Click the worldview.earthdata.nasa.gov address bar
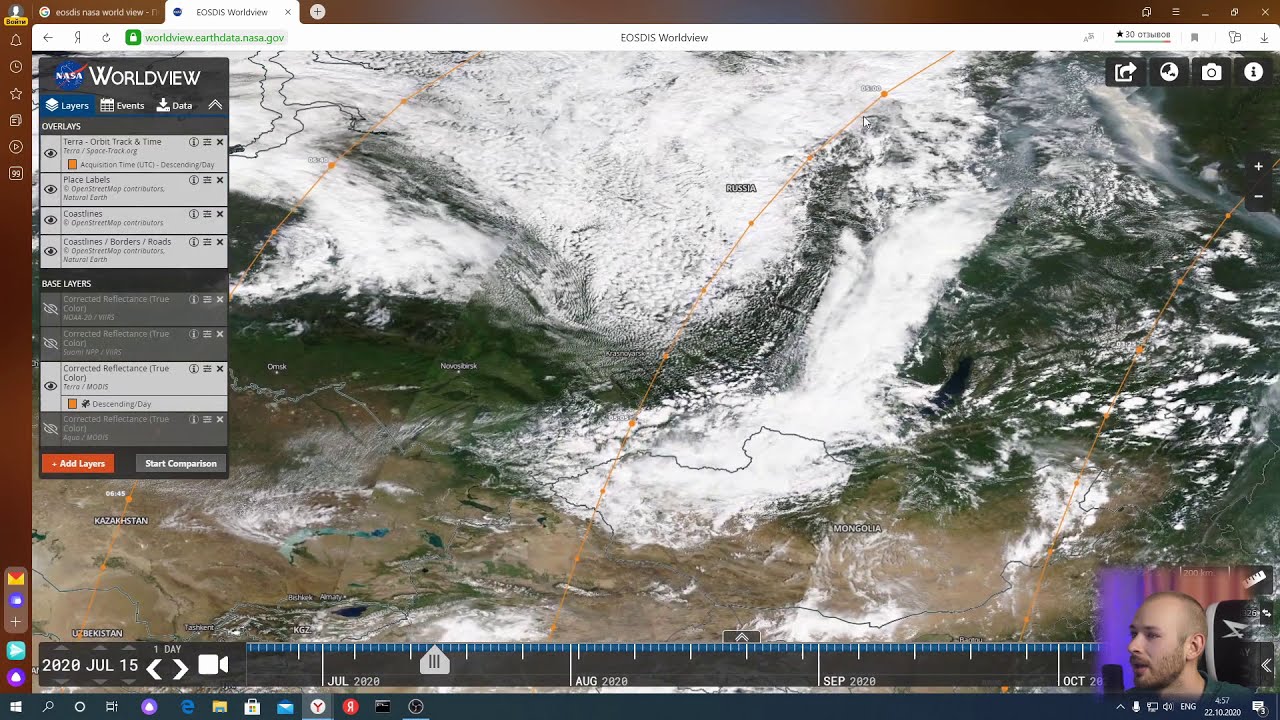 [x=214, y=37]
